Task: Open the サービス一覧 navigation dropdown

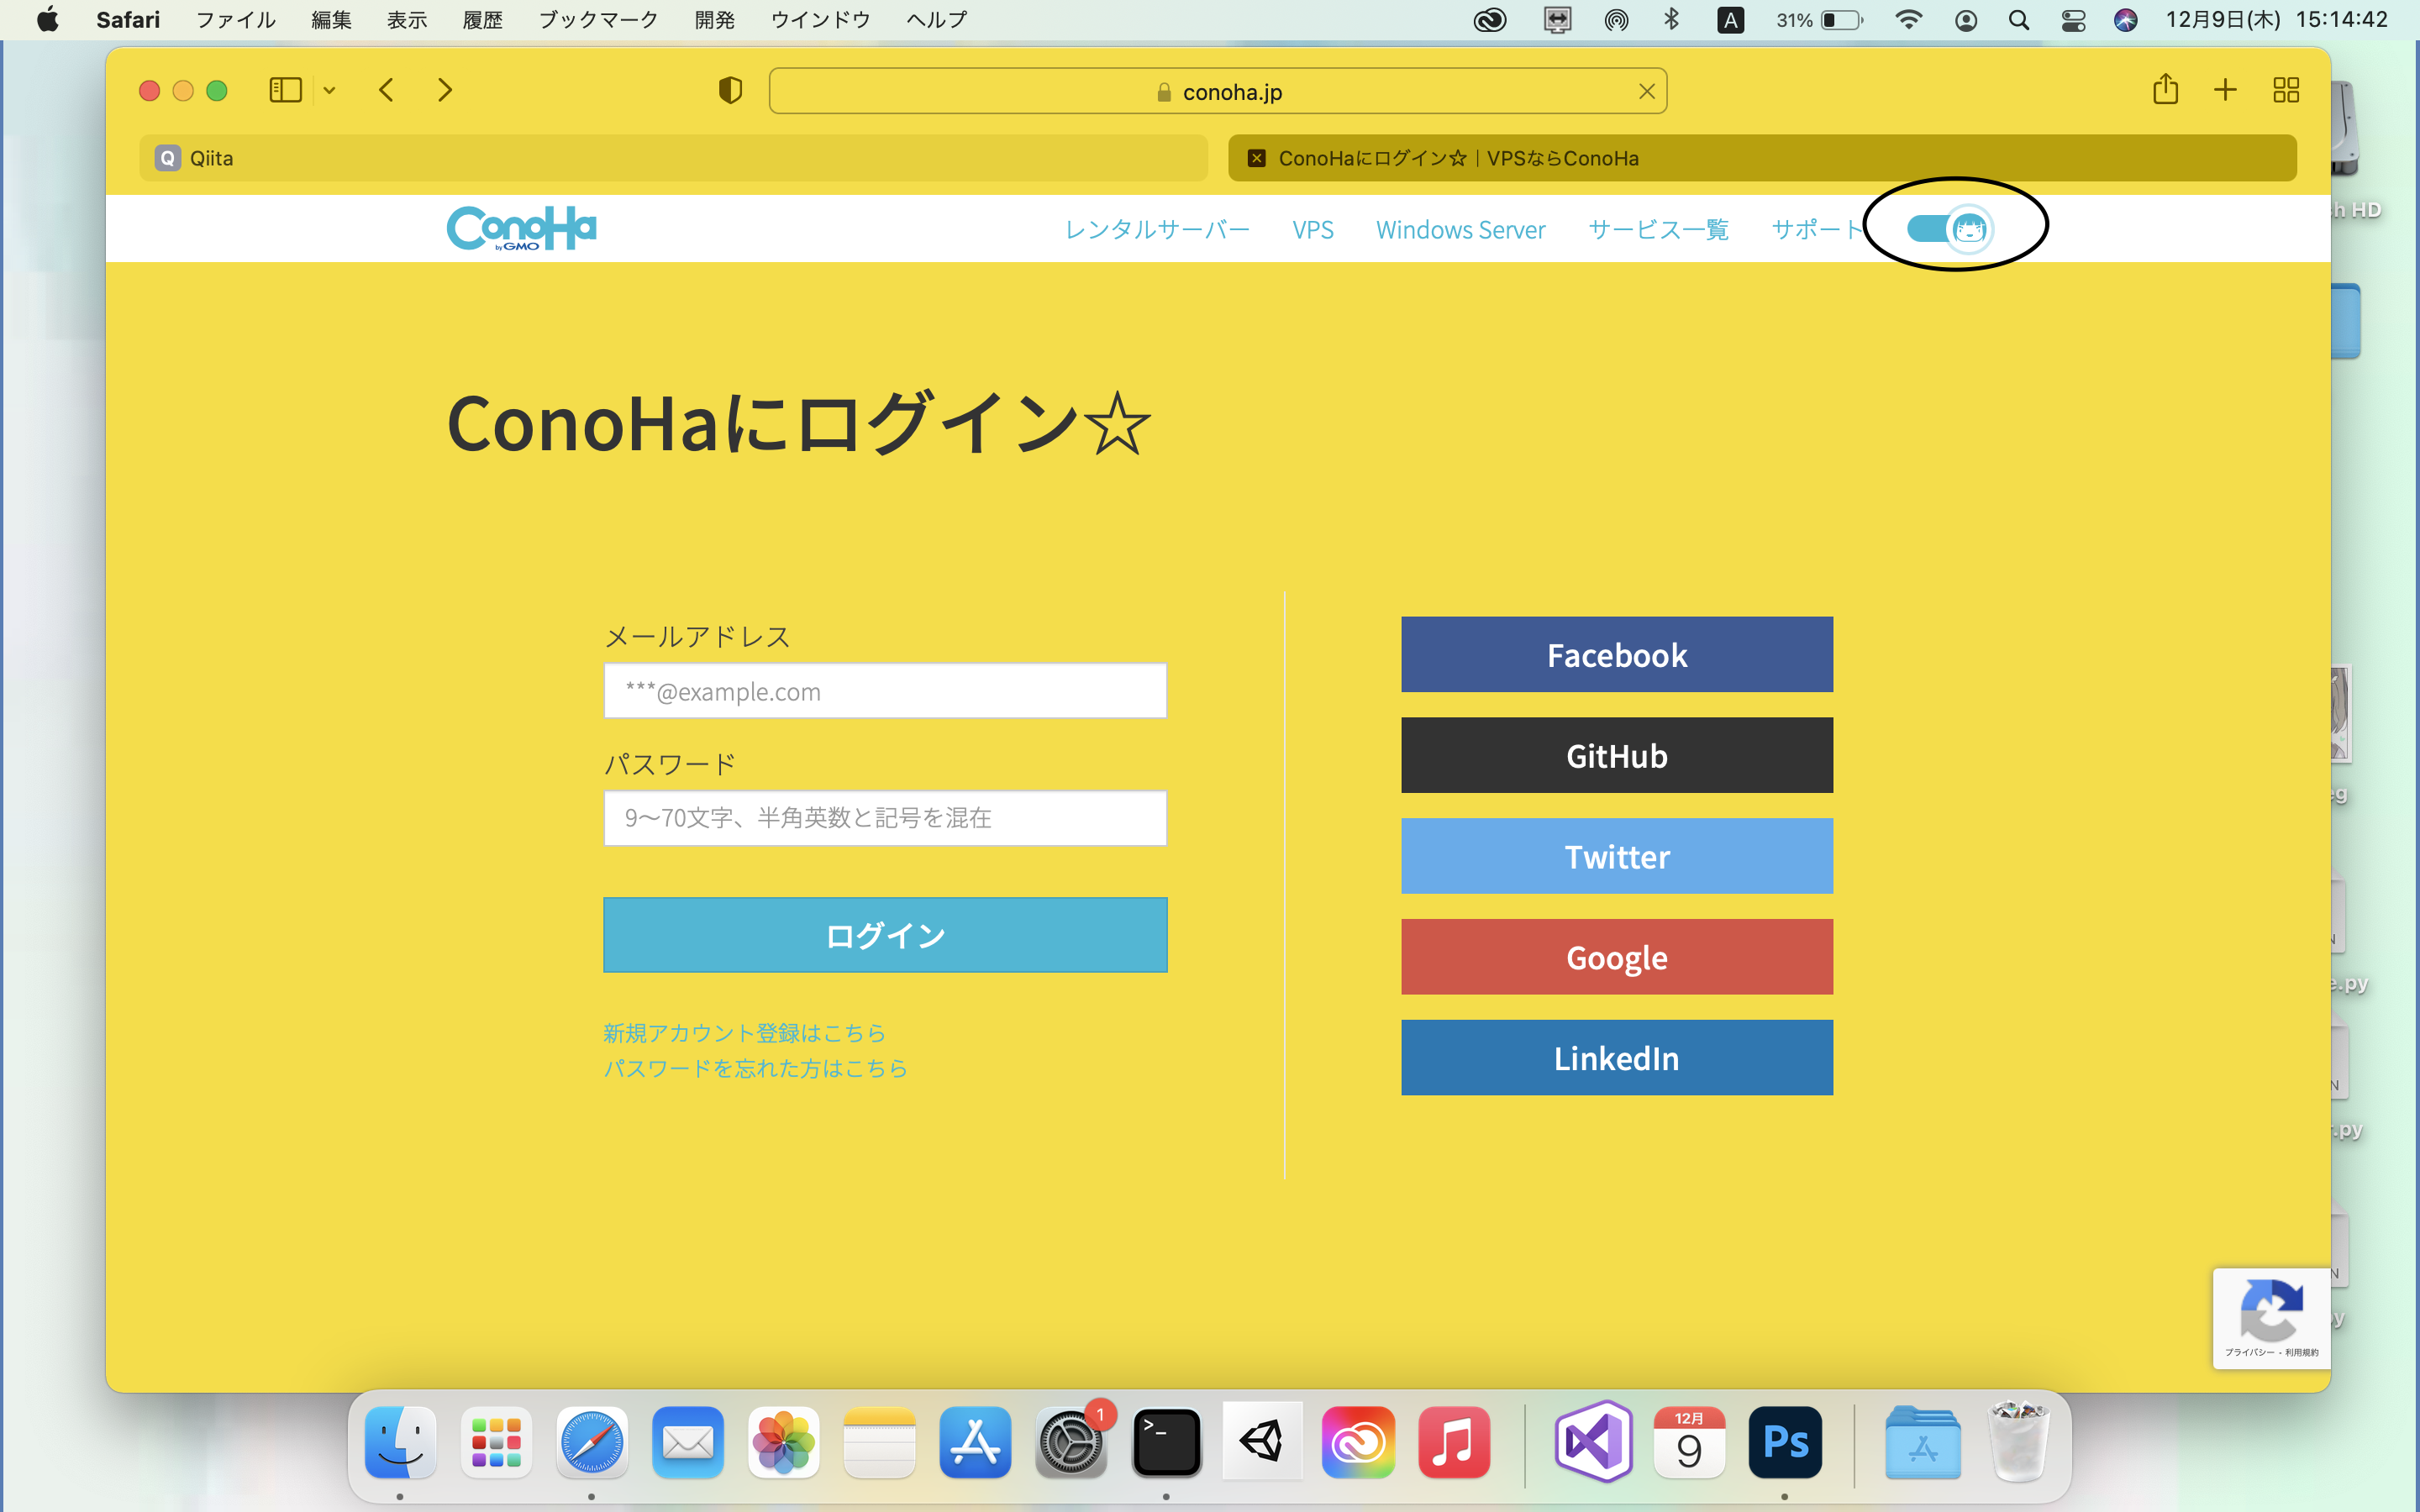Action: 1658,230
